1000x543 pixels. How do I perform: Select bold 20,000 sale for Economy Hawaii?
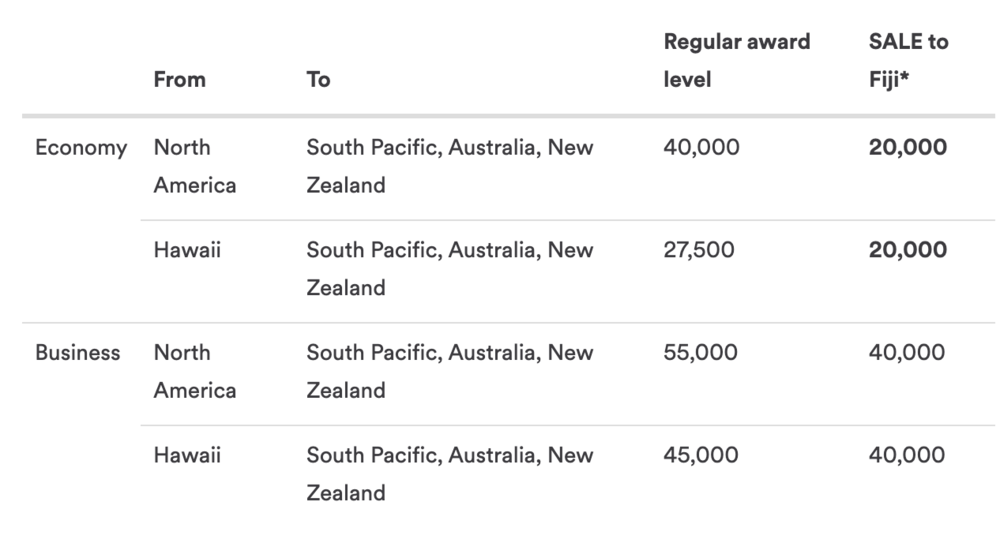[x=907, y=250]
